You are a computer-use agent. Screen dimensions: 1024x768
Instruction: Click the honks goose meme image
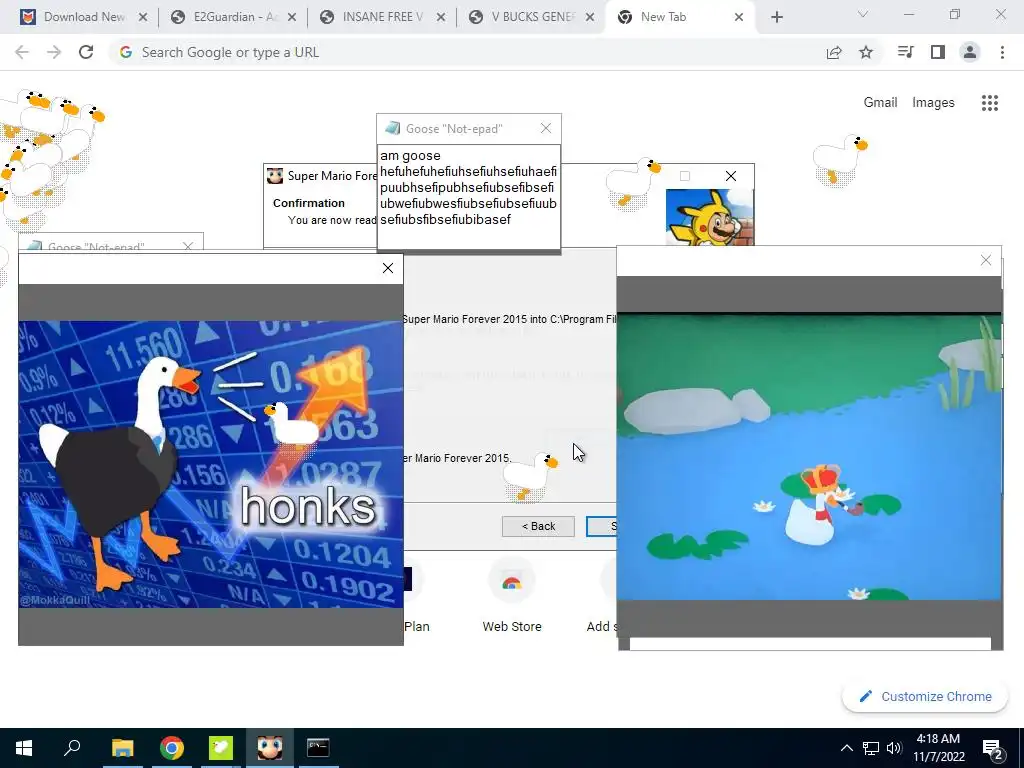[x=211, y=464]
